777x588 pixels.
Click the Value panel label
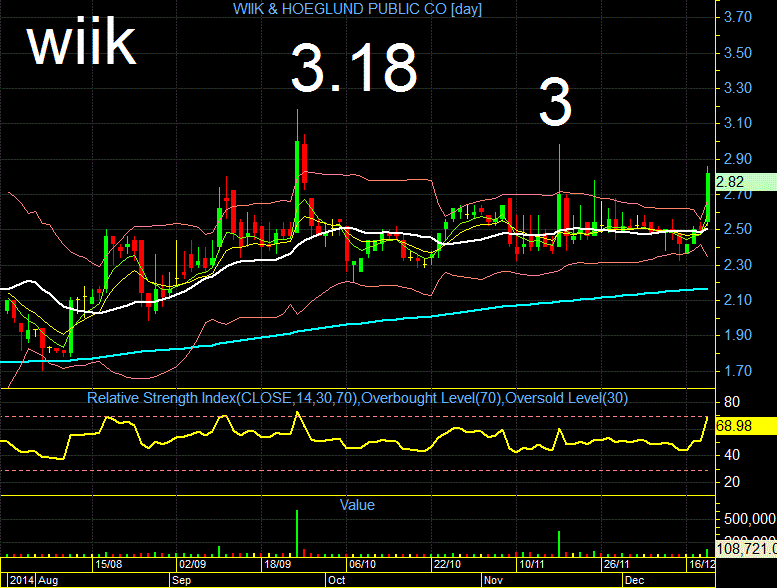357,505
